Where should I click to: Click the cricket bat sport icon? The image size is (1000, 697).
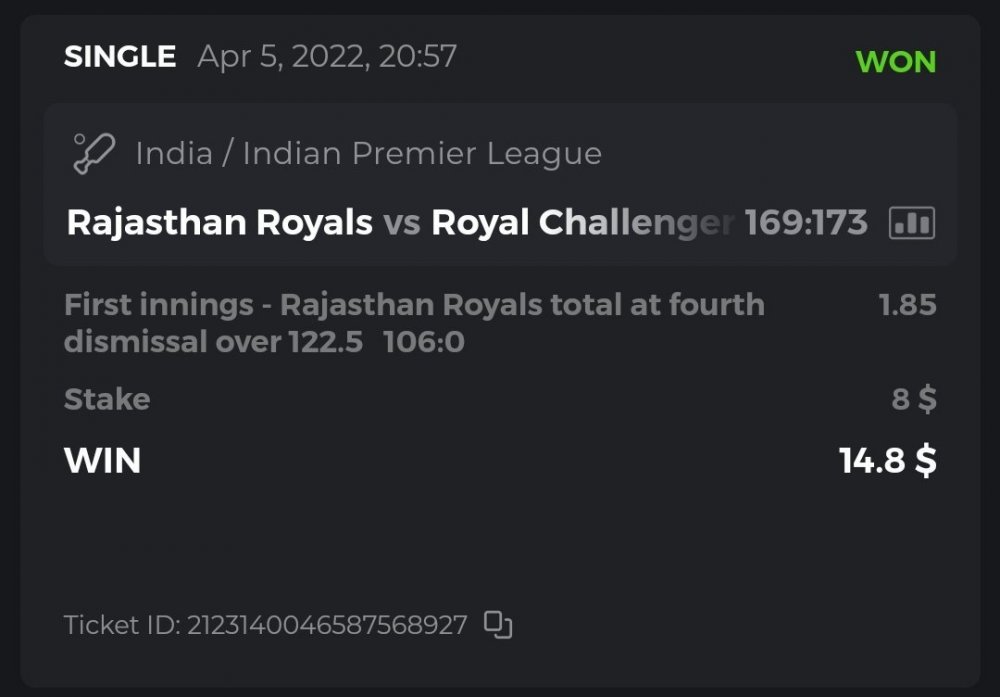[x=94, y=154]
